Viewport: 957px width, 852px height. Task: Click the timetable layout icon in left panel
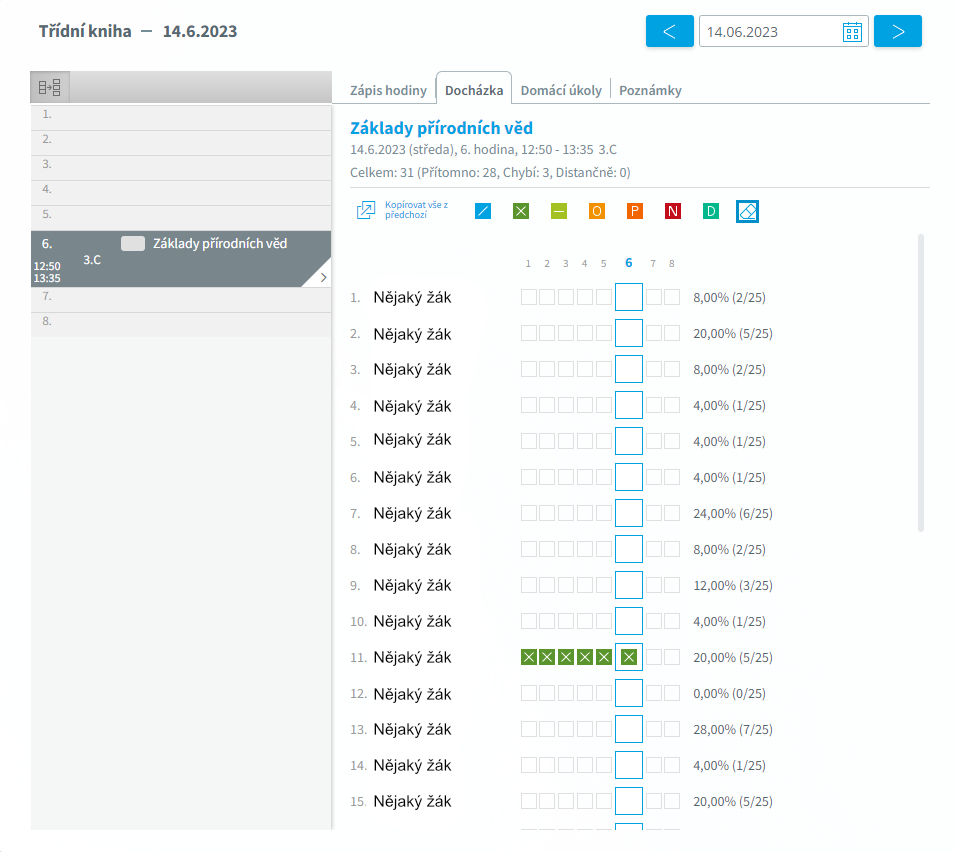pos(50,88)
